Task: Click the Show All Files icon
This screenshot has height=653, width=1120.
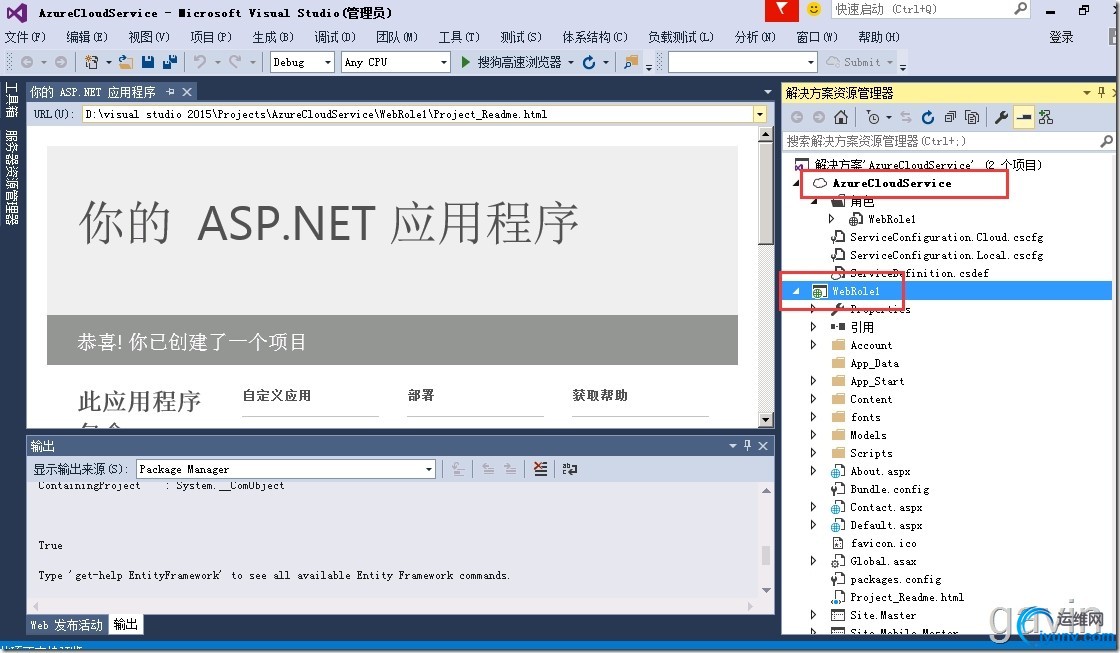Action: pos(972,117)
